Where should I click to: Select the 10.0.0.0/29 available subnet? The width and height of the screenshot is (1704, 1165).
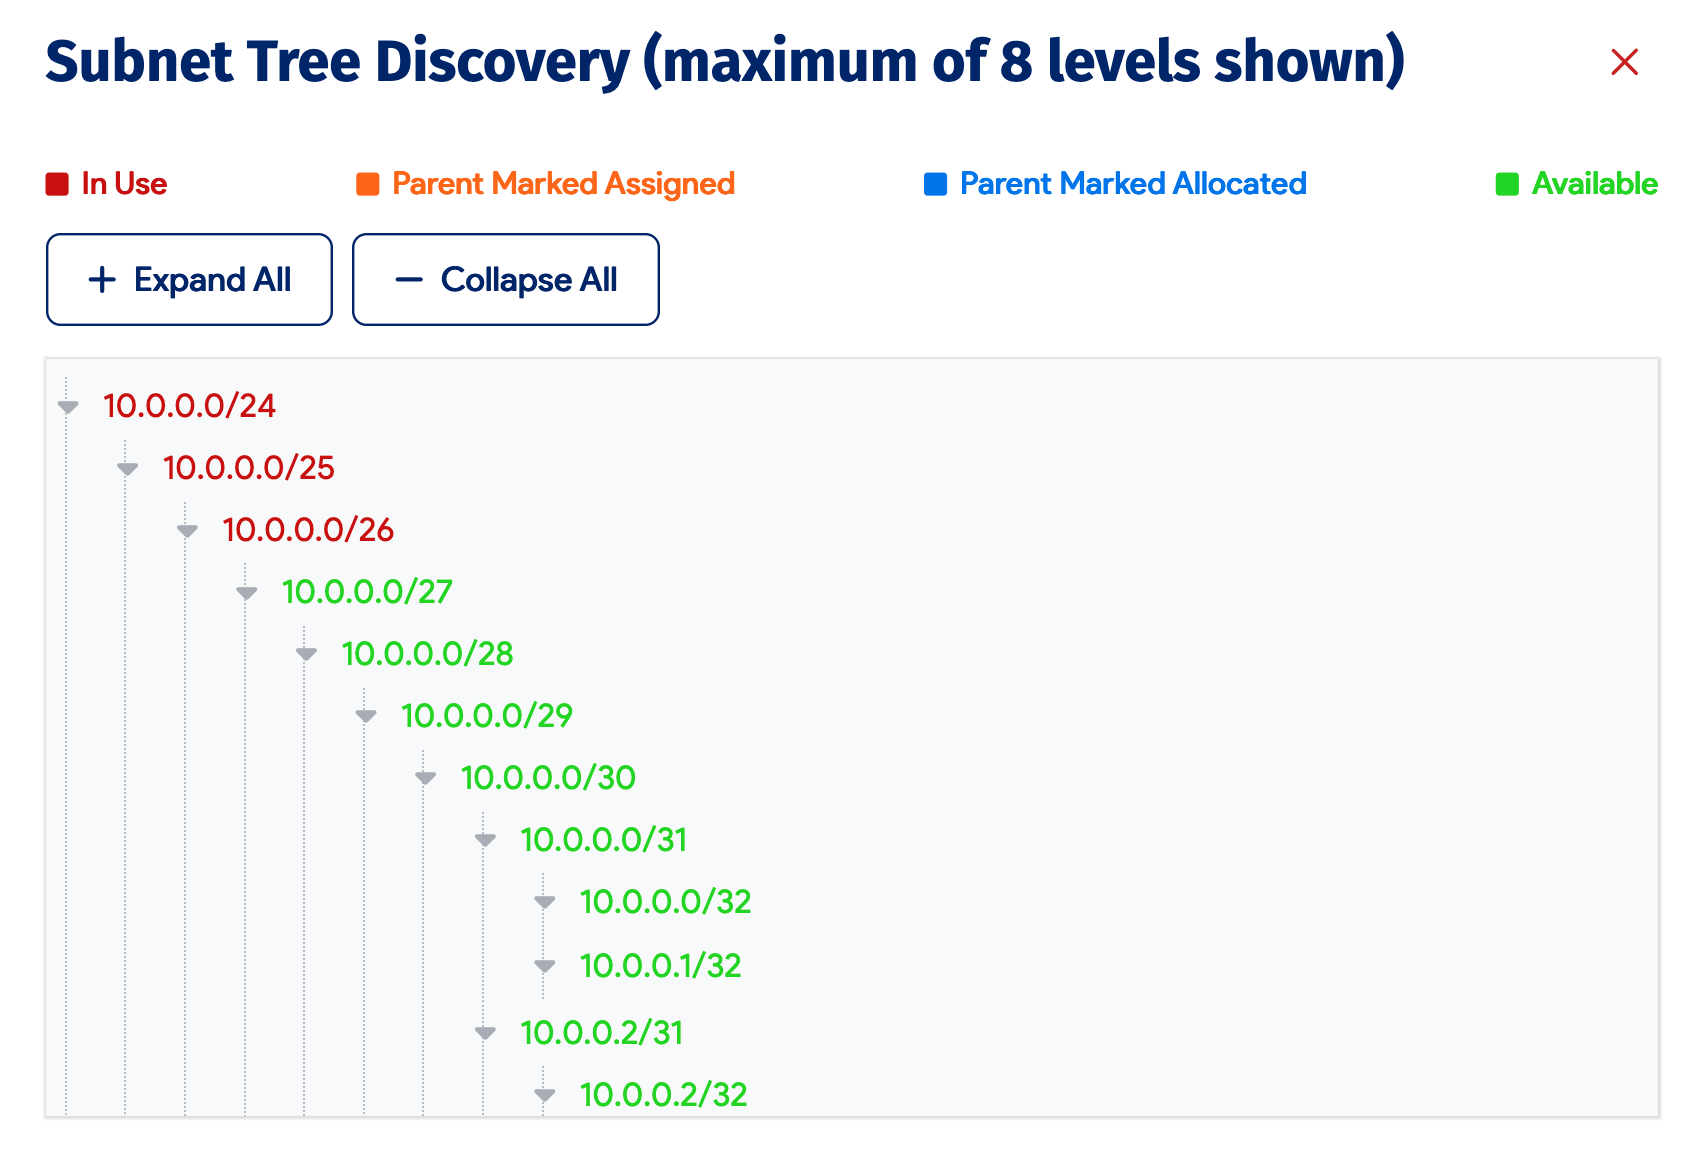486,716
